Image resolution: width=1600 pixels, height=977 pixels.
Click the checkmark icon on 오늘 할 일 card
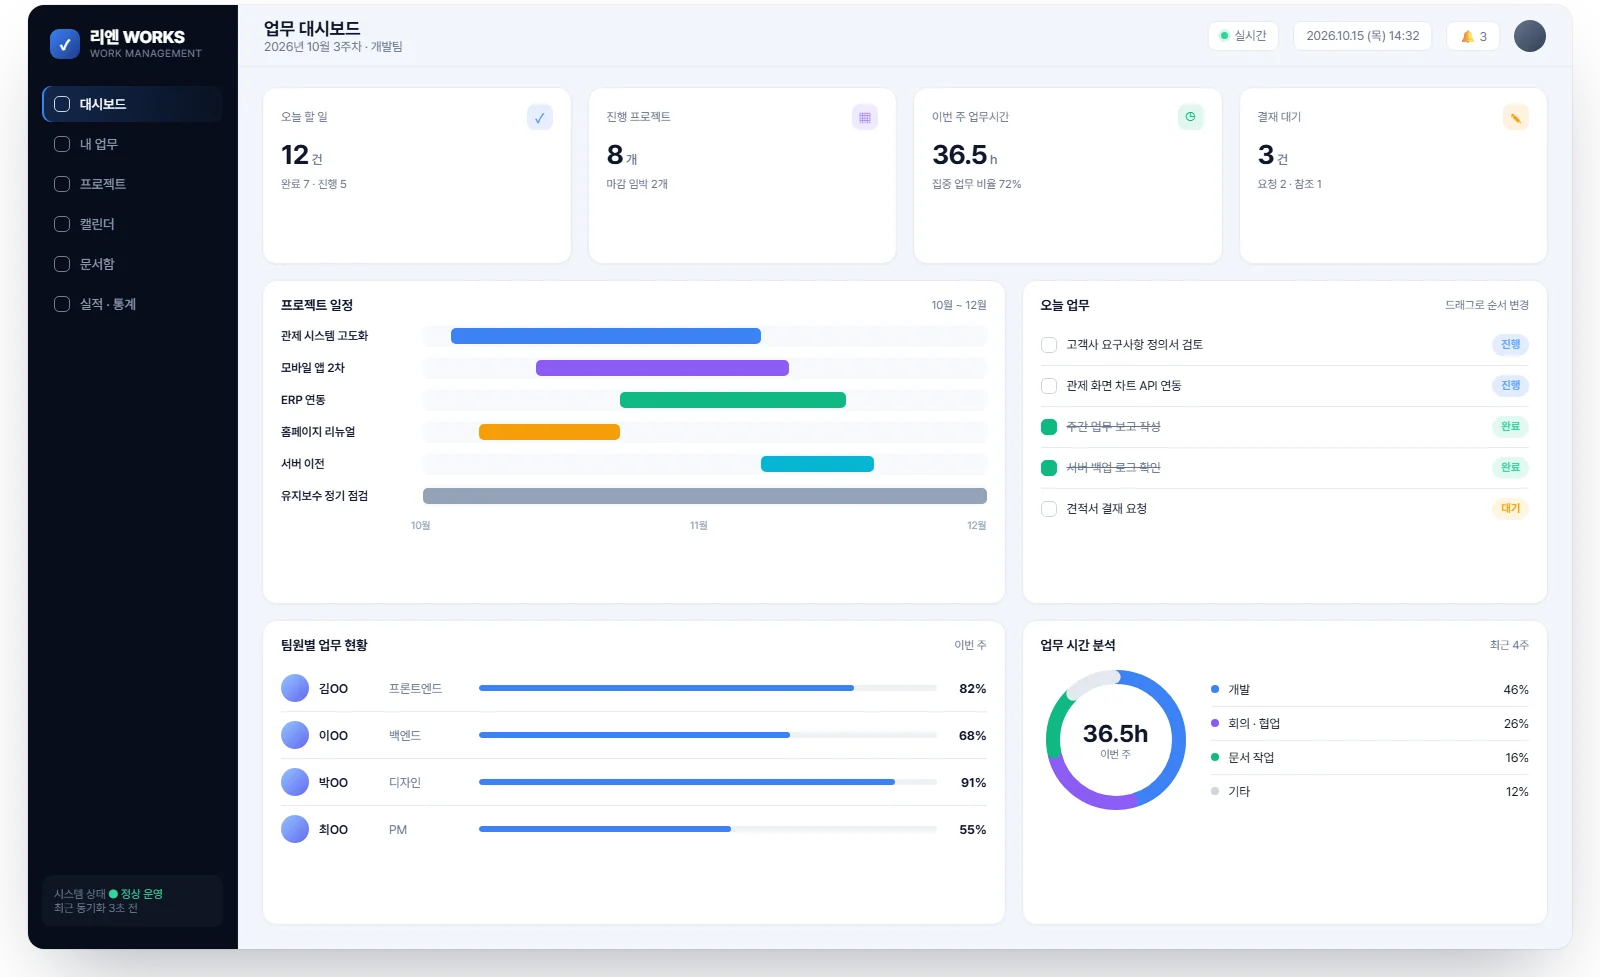coord(539,117)
